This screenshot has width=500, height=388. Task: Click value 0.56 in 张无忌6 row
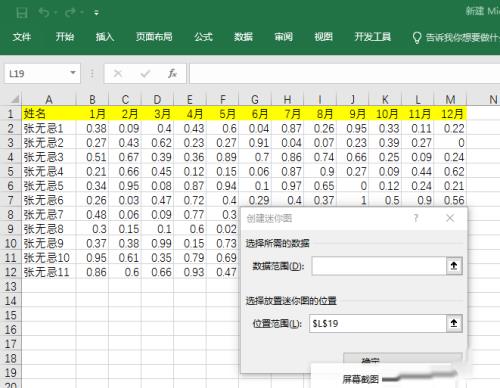pos(450,200)
